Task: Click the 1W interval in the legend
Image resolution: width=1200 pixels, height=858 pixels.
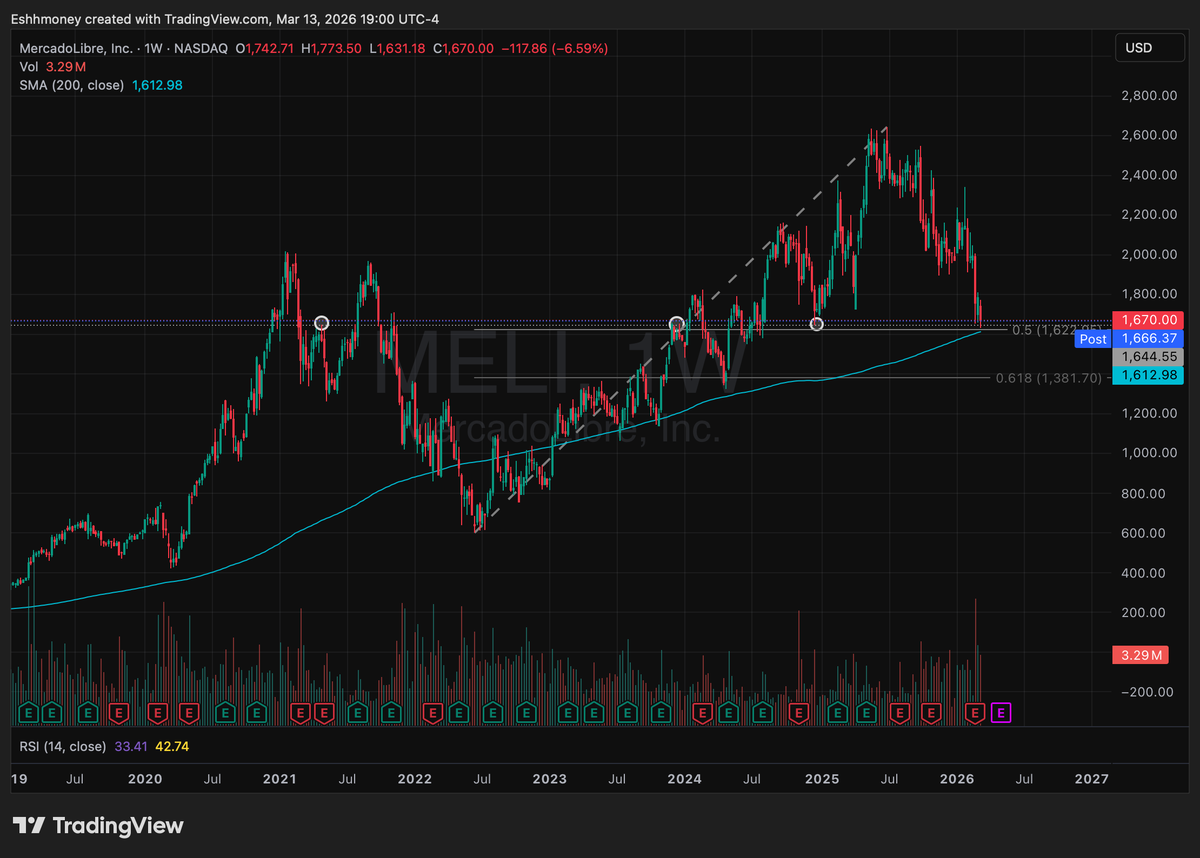Action: (156, 48)
